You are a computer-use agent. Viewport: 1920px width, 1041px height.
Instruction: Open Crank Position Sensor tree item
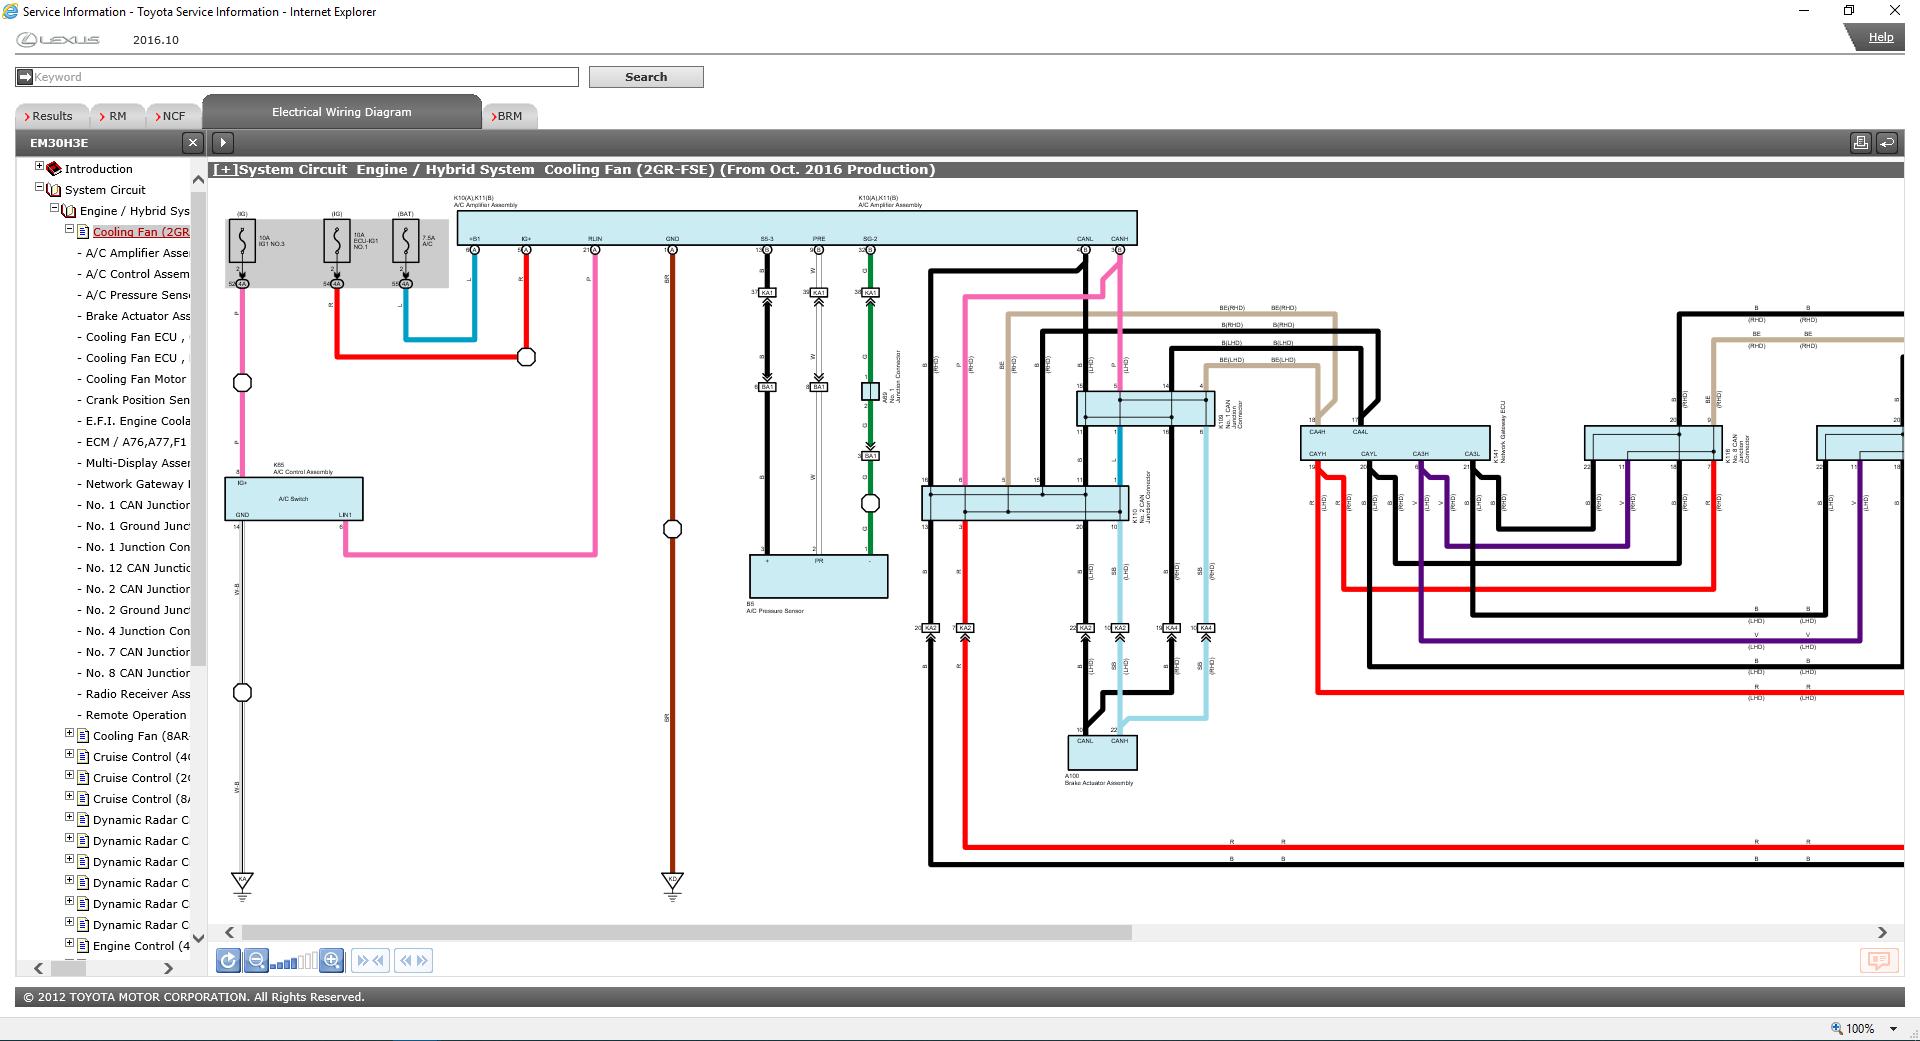click(x=137, y=400)
